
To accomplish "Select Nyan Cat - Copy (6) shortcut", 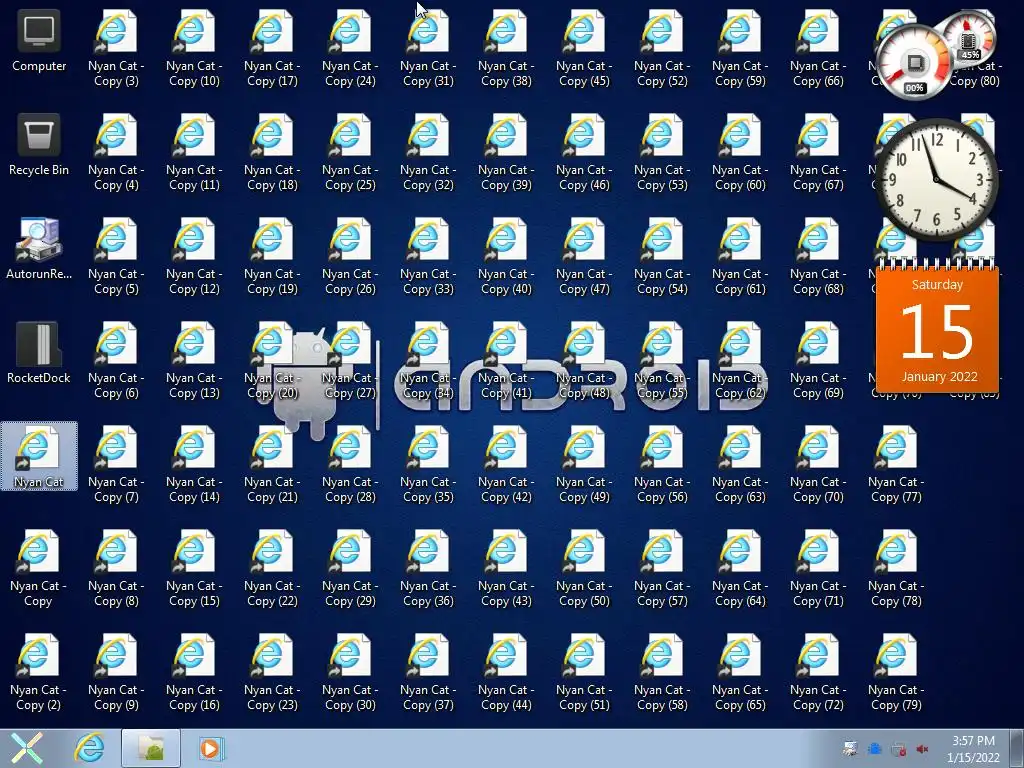I will (116, 360).
